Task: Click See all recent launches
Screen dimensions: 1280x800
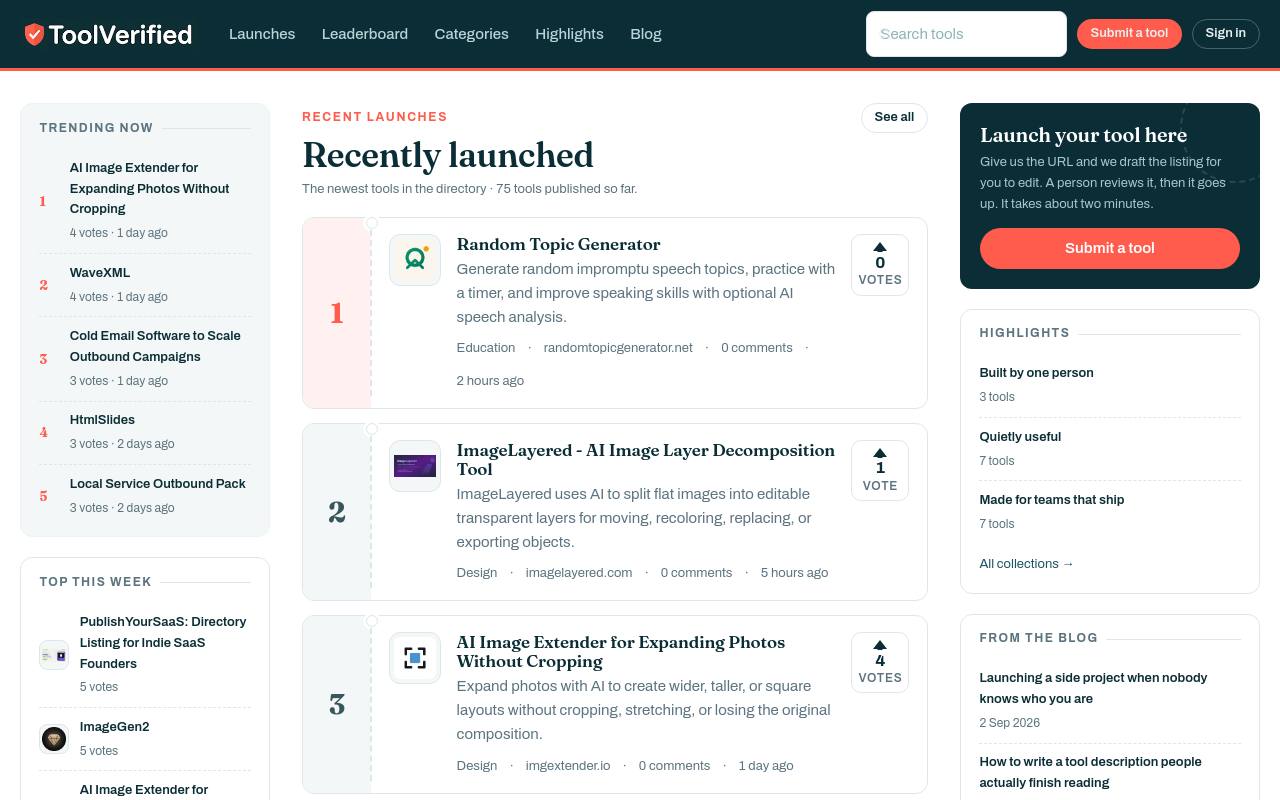Action: click(894, 117)
